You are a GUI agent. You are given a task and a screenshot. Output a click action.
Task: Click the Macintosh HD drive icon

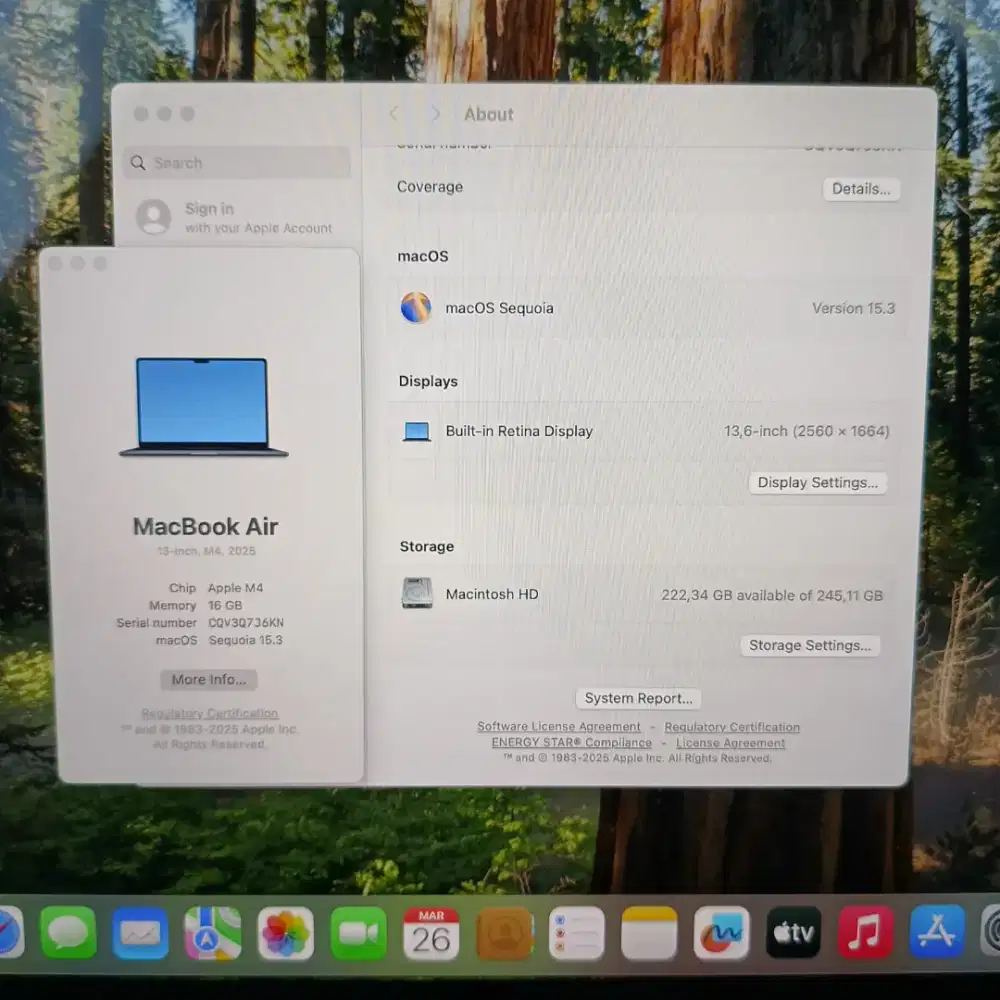[x=415, y=593]
